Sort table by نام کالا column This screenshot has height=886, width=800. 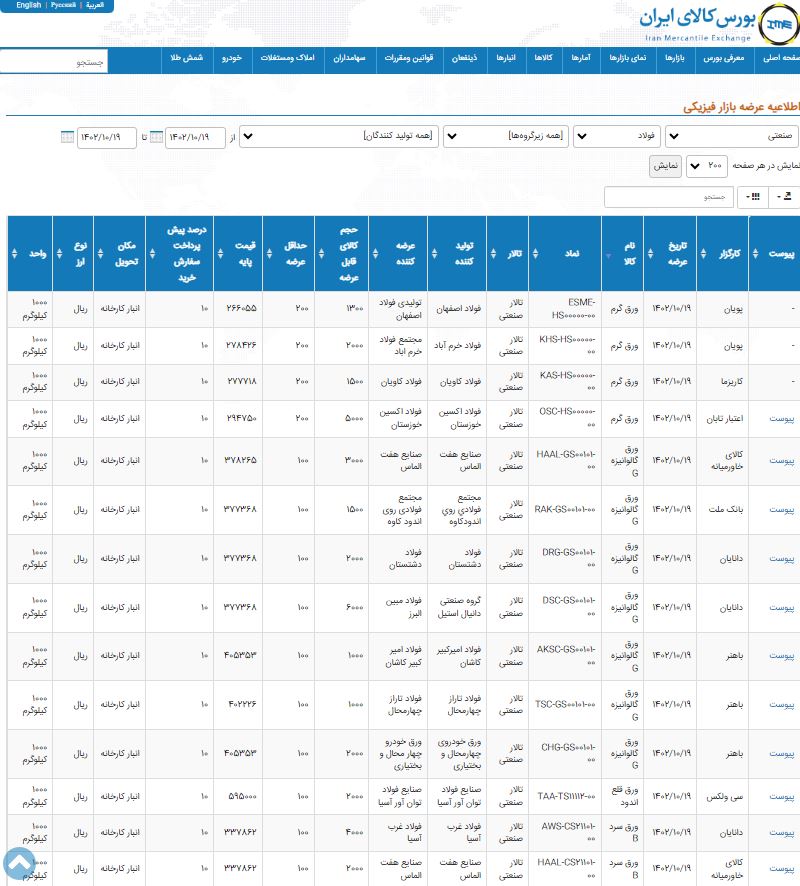[608, 255]
